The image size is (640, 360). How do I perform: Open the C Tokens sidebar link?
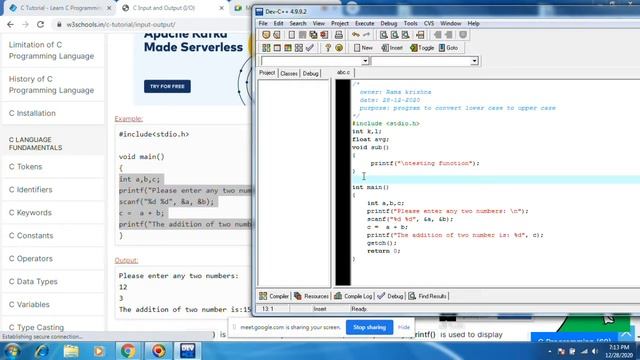pyautogui.click(x=25, y=167)
